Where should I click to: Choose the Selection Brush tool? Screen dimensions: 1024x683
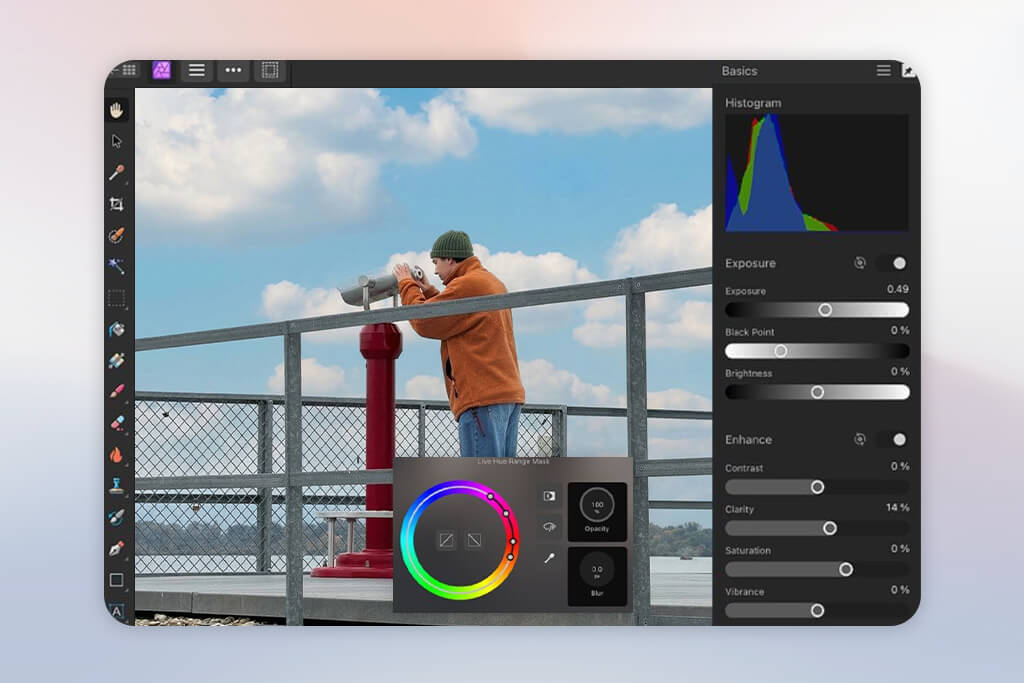pos(117,235)
